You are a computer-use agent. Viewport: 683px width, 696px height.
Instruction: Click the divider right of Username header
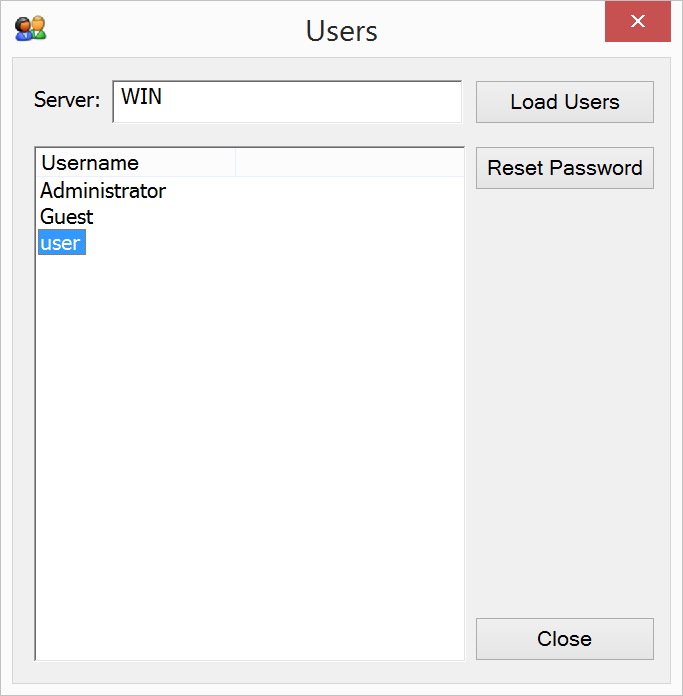point(235,163)
